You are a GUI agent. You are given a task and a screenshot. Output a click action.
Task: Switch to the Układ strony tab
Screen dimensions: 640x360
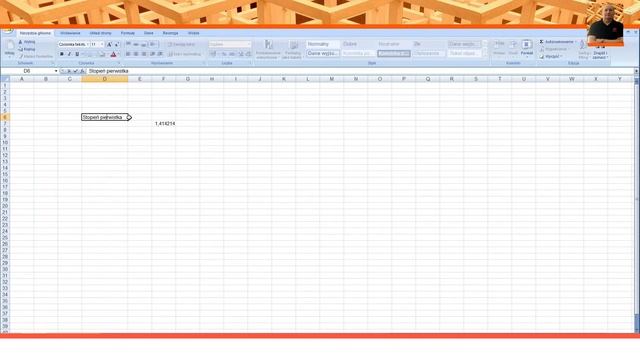pyautogui.click(x=100, y=33)
